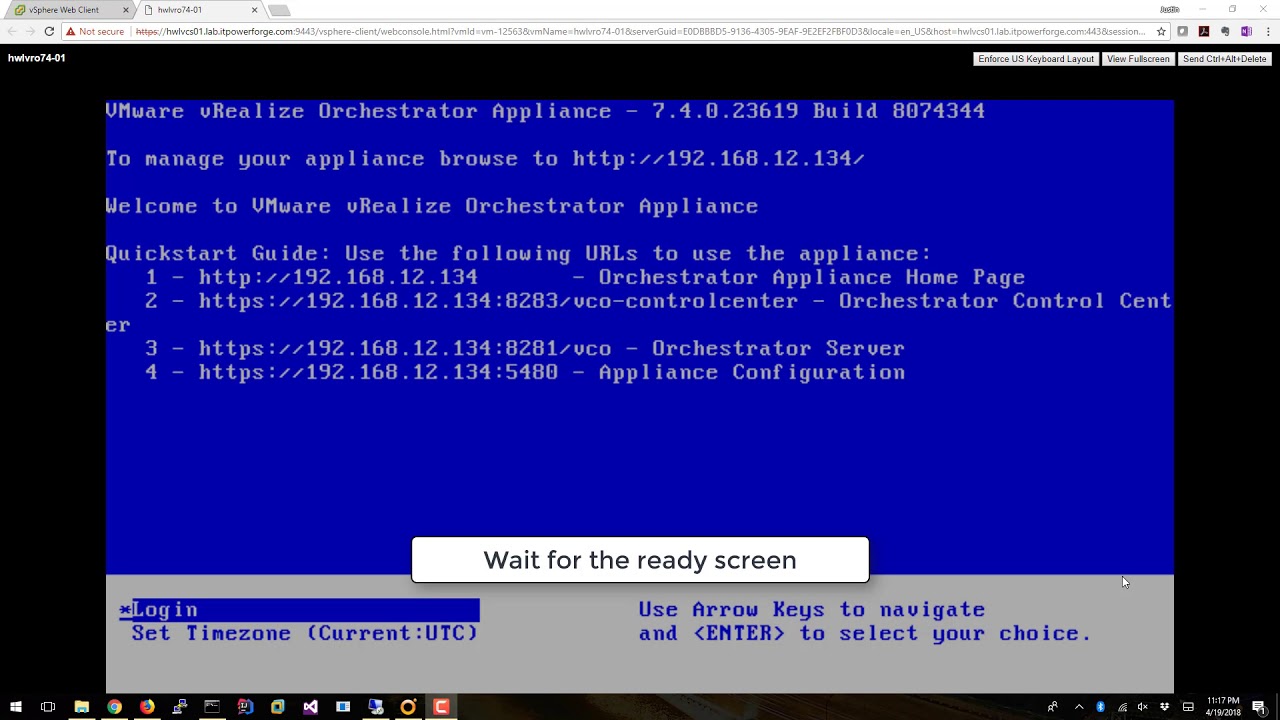Open the network computers taskbar icon
Viewport: 1280px width, 720px height.
tap(180, 707)
